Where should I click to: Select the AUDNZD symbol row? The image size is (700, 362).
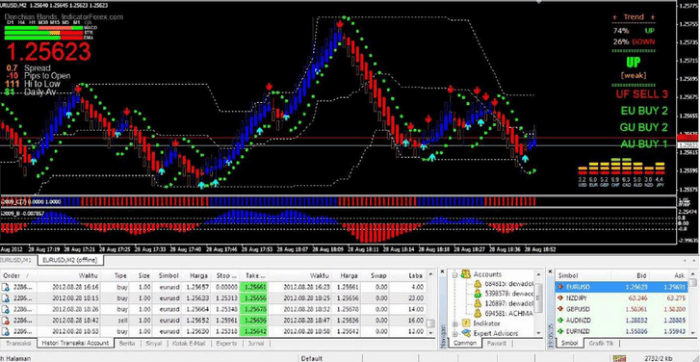tap(621, 320)
